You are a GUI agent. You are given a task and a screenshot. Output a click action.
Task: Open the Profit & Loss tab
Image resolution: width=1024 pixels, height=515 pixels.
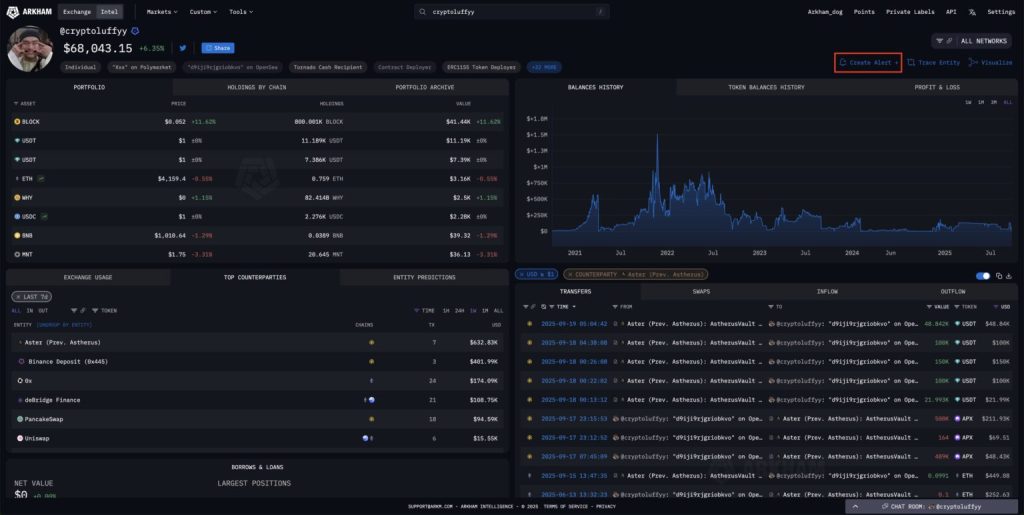(x=936, y=87)
